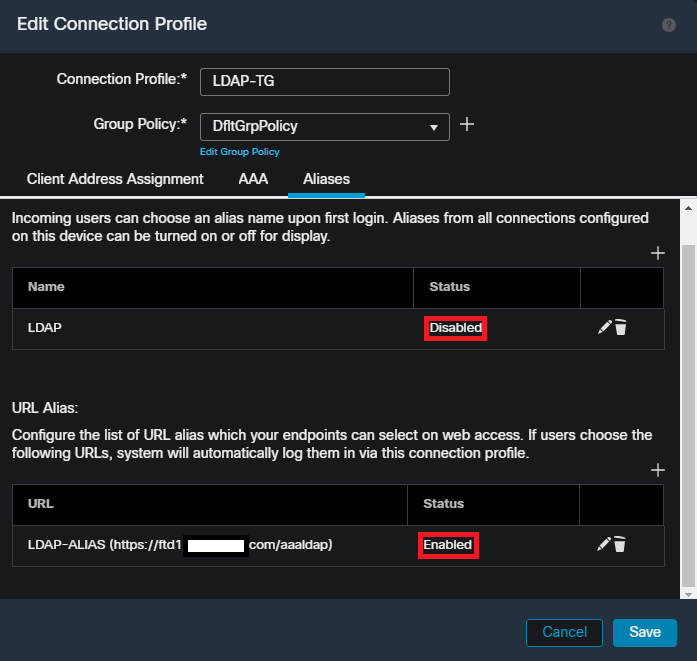Open the Group Policy dropdown
Image resolution: width=697 pixels, height=661 pixels.
pyautogui.click(x=324, y=127)
